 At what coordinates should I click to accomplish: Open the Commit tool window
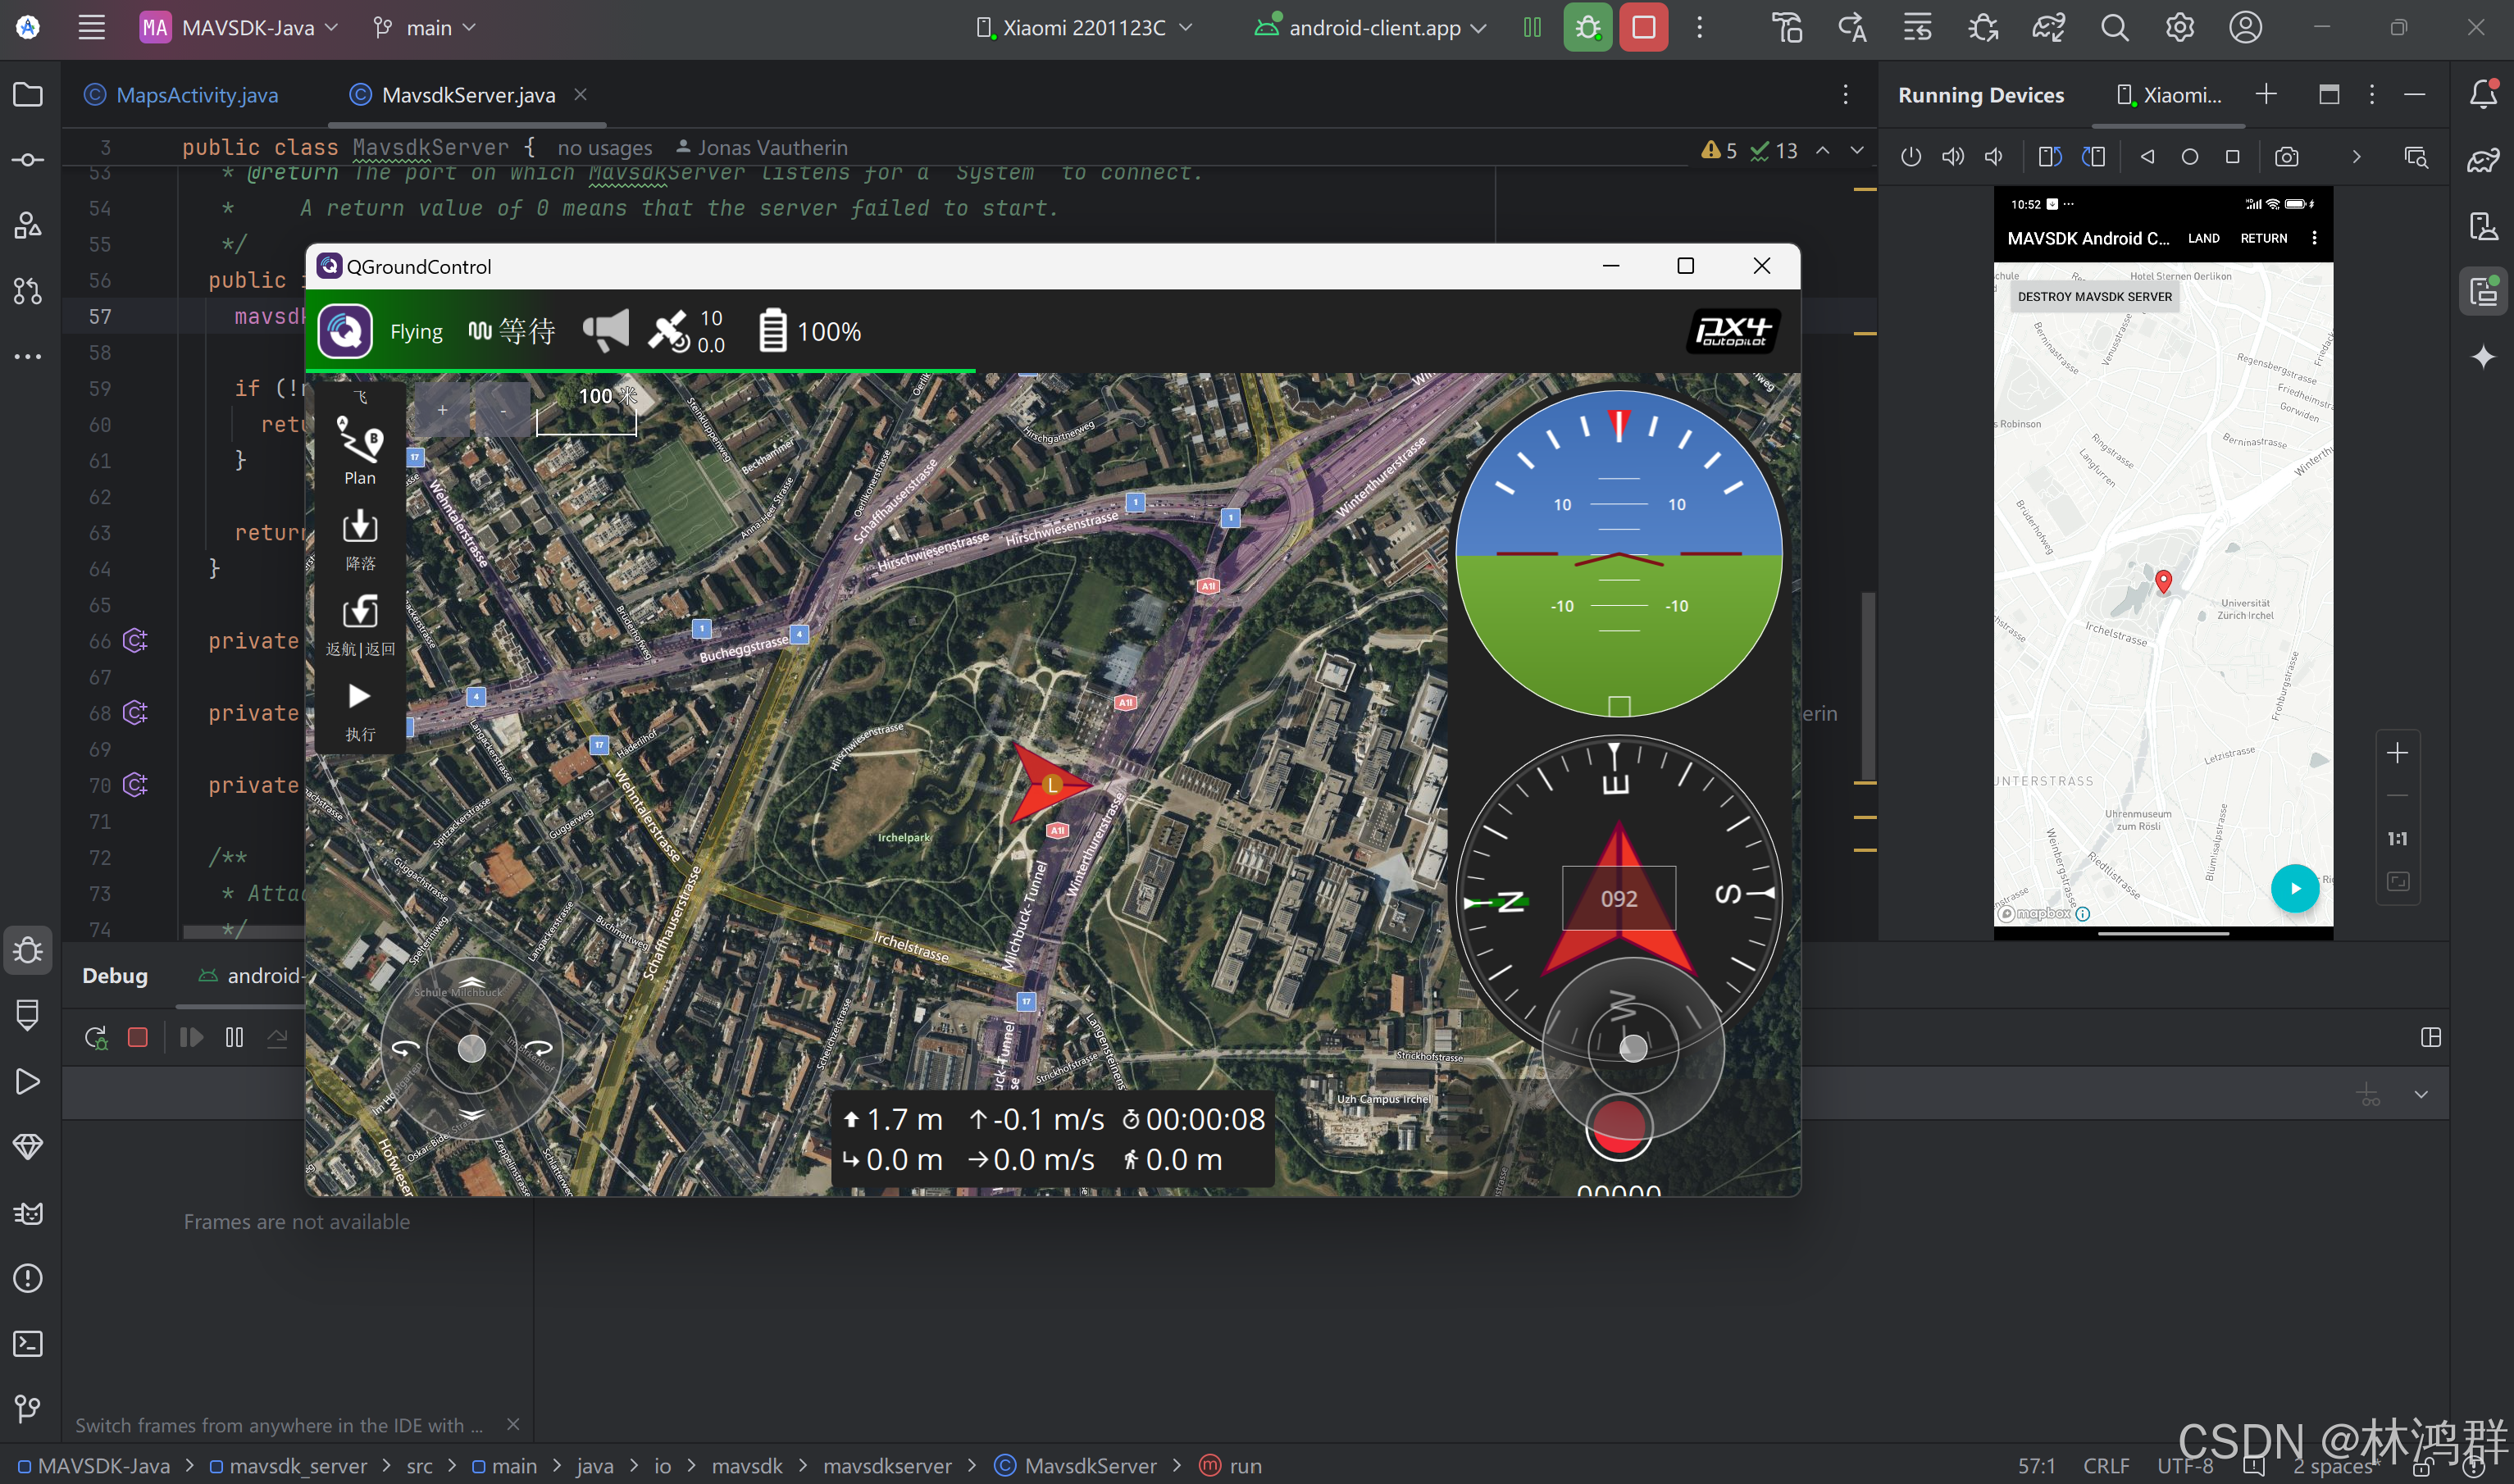point(28,160)
